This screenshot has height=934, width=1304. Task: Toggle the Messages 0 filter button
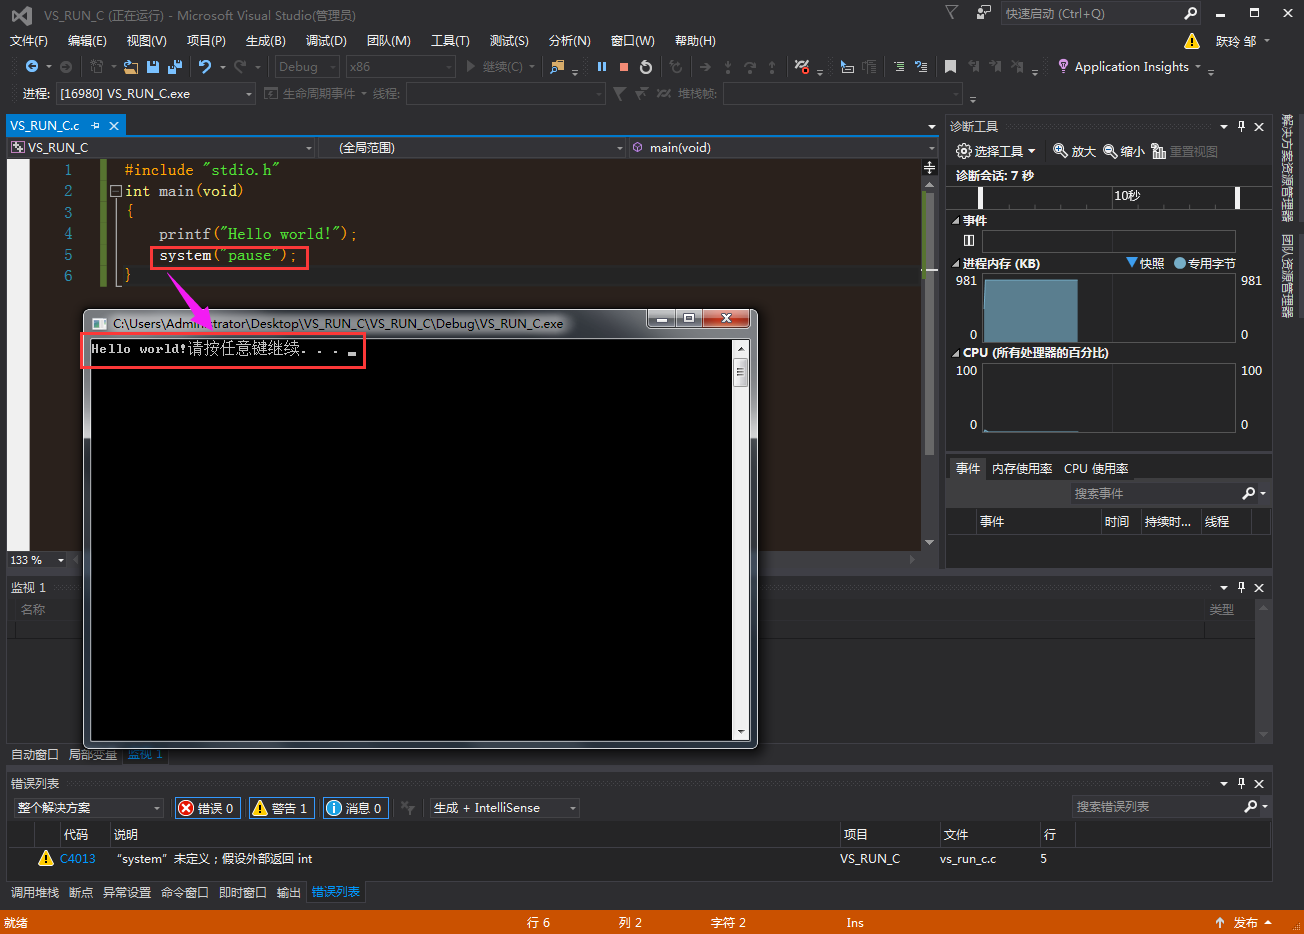[355, 808]
